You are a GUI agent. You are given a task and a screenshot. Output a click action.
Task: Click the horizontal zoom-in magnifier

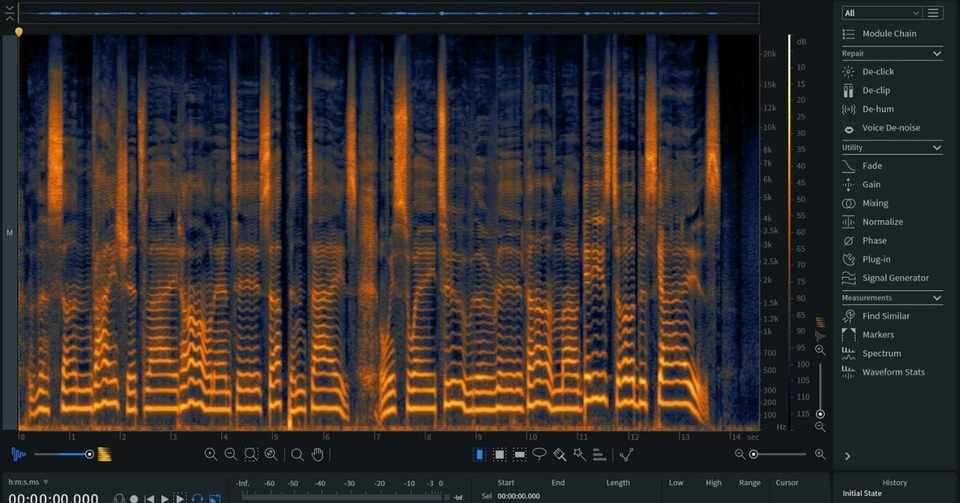tap(820, 454)
